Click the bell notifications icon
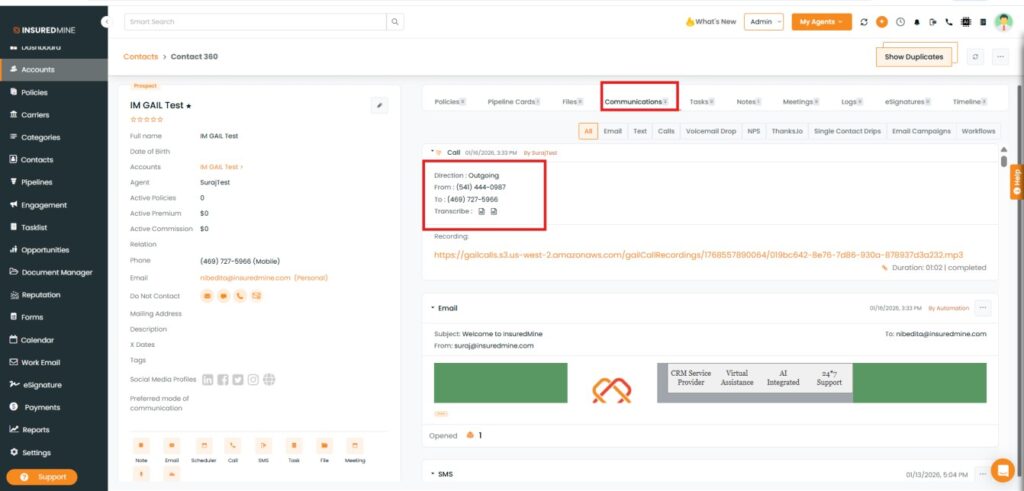The width and height of the screenshot is (1024, 491). point(917,22)
